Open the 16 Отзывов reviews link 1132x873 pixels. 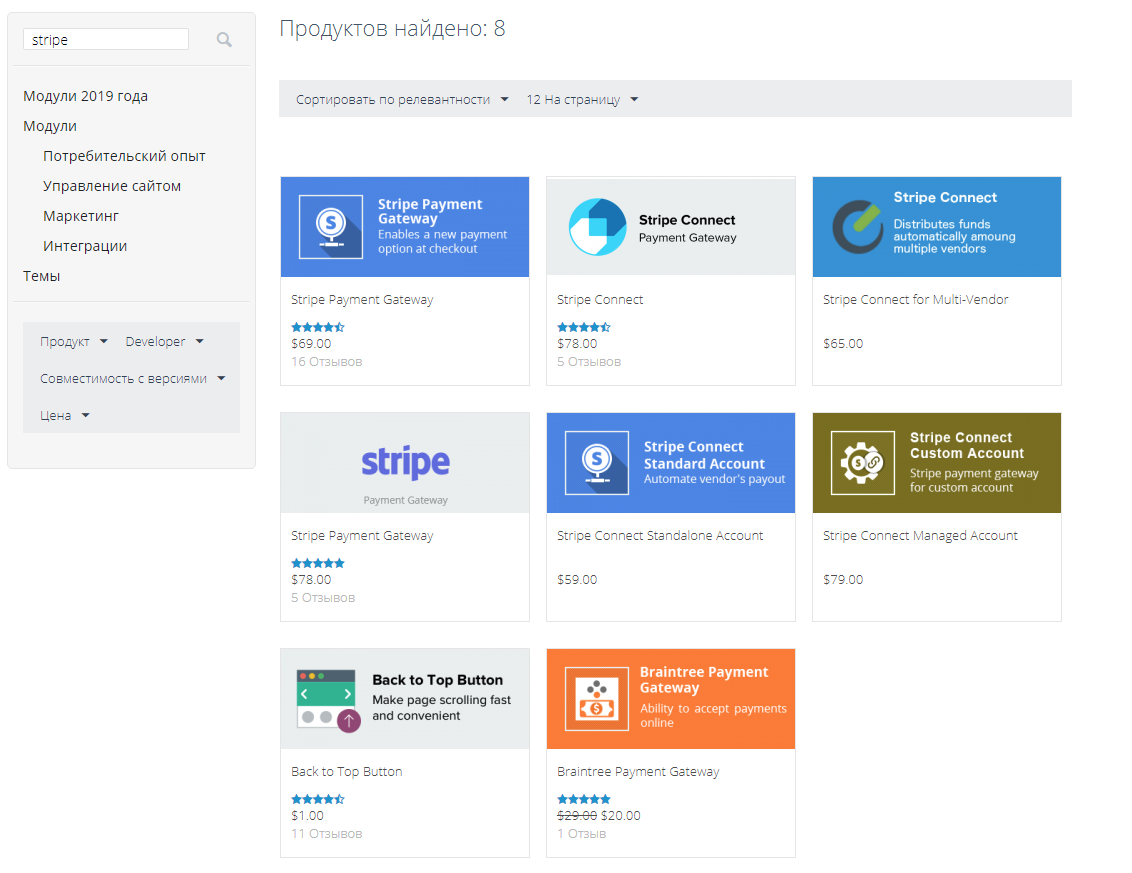326,362
